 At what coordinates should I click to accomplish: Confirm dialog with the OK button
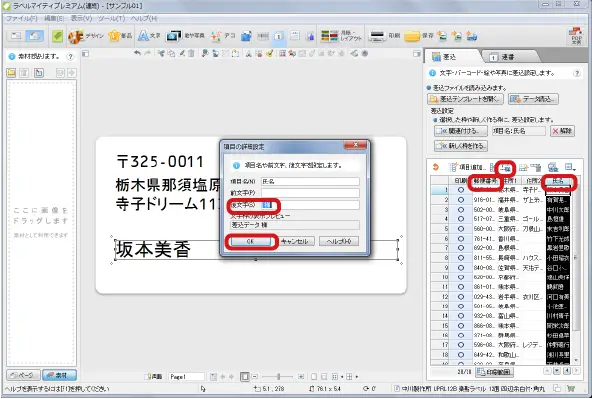coord(251,241)
